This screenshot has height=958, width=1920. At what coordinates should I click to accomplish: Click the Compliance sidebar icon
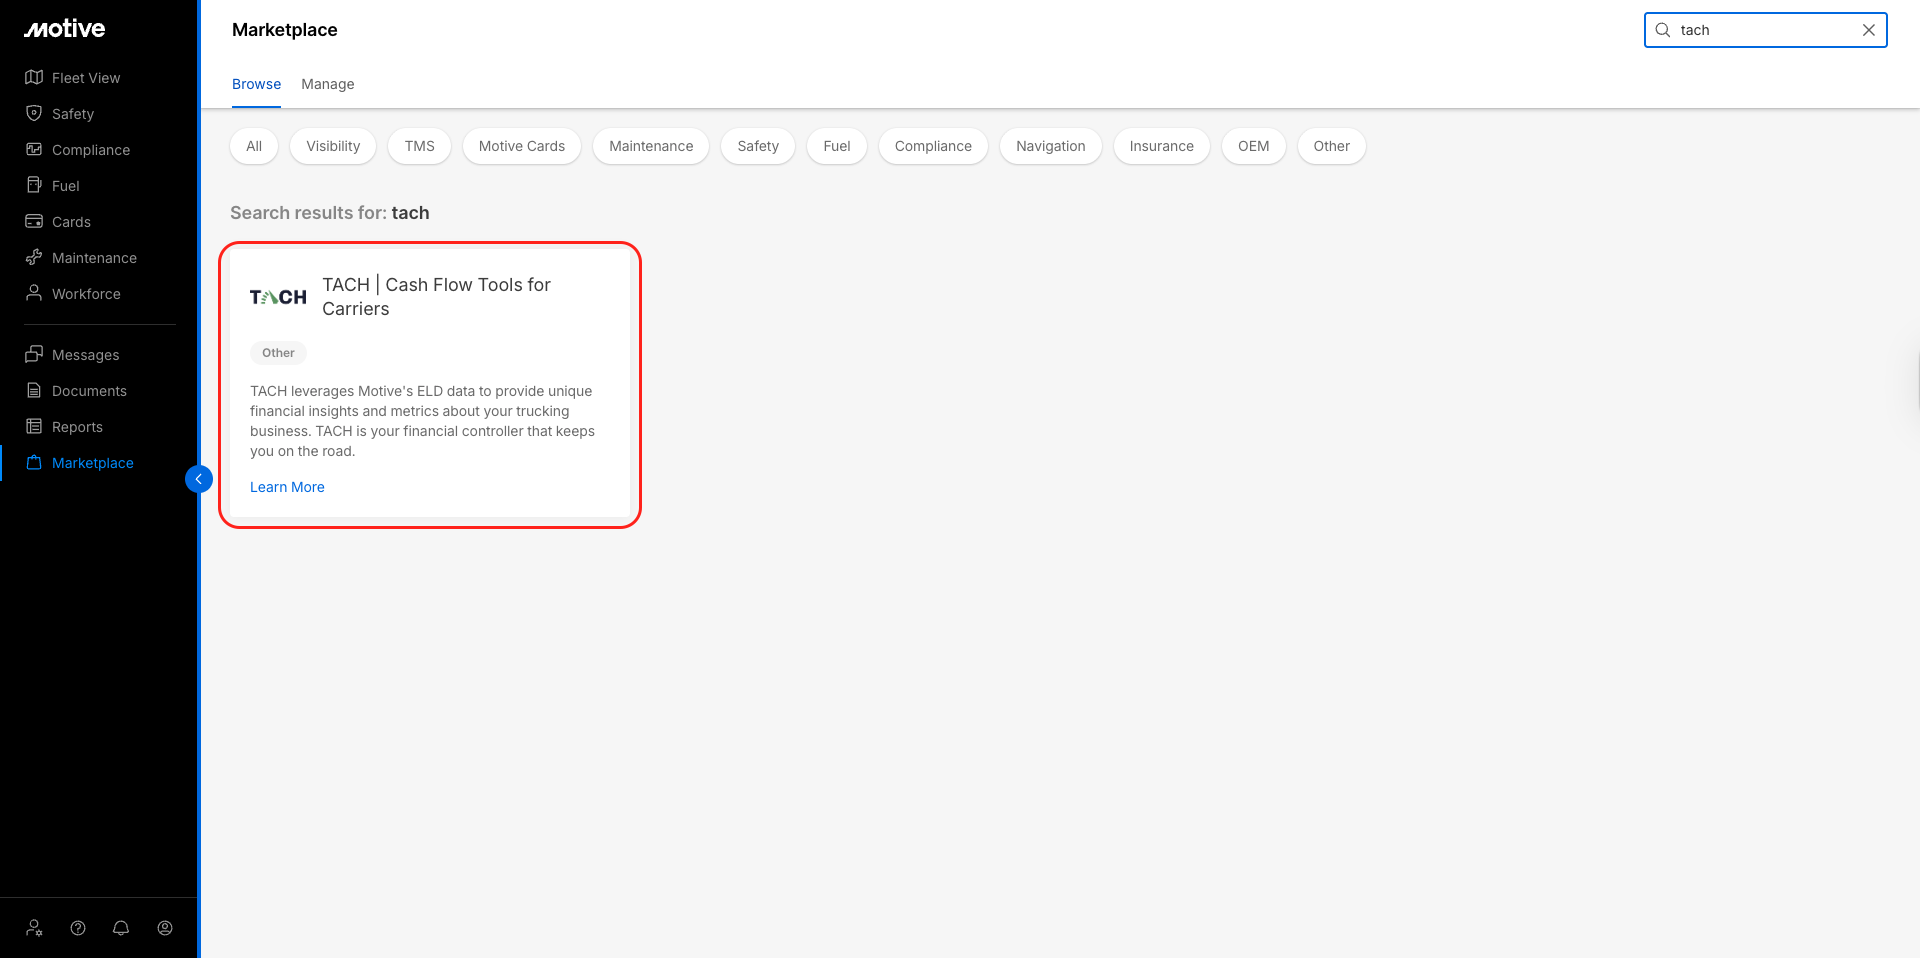tap(34, 149)
